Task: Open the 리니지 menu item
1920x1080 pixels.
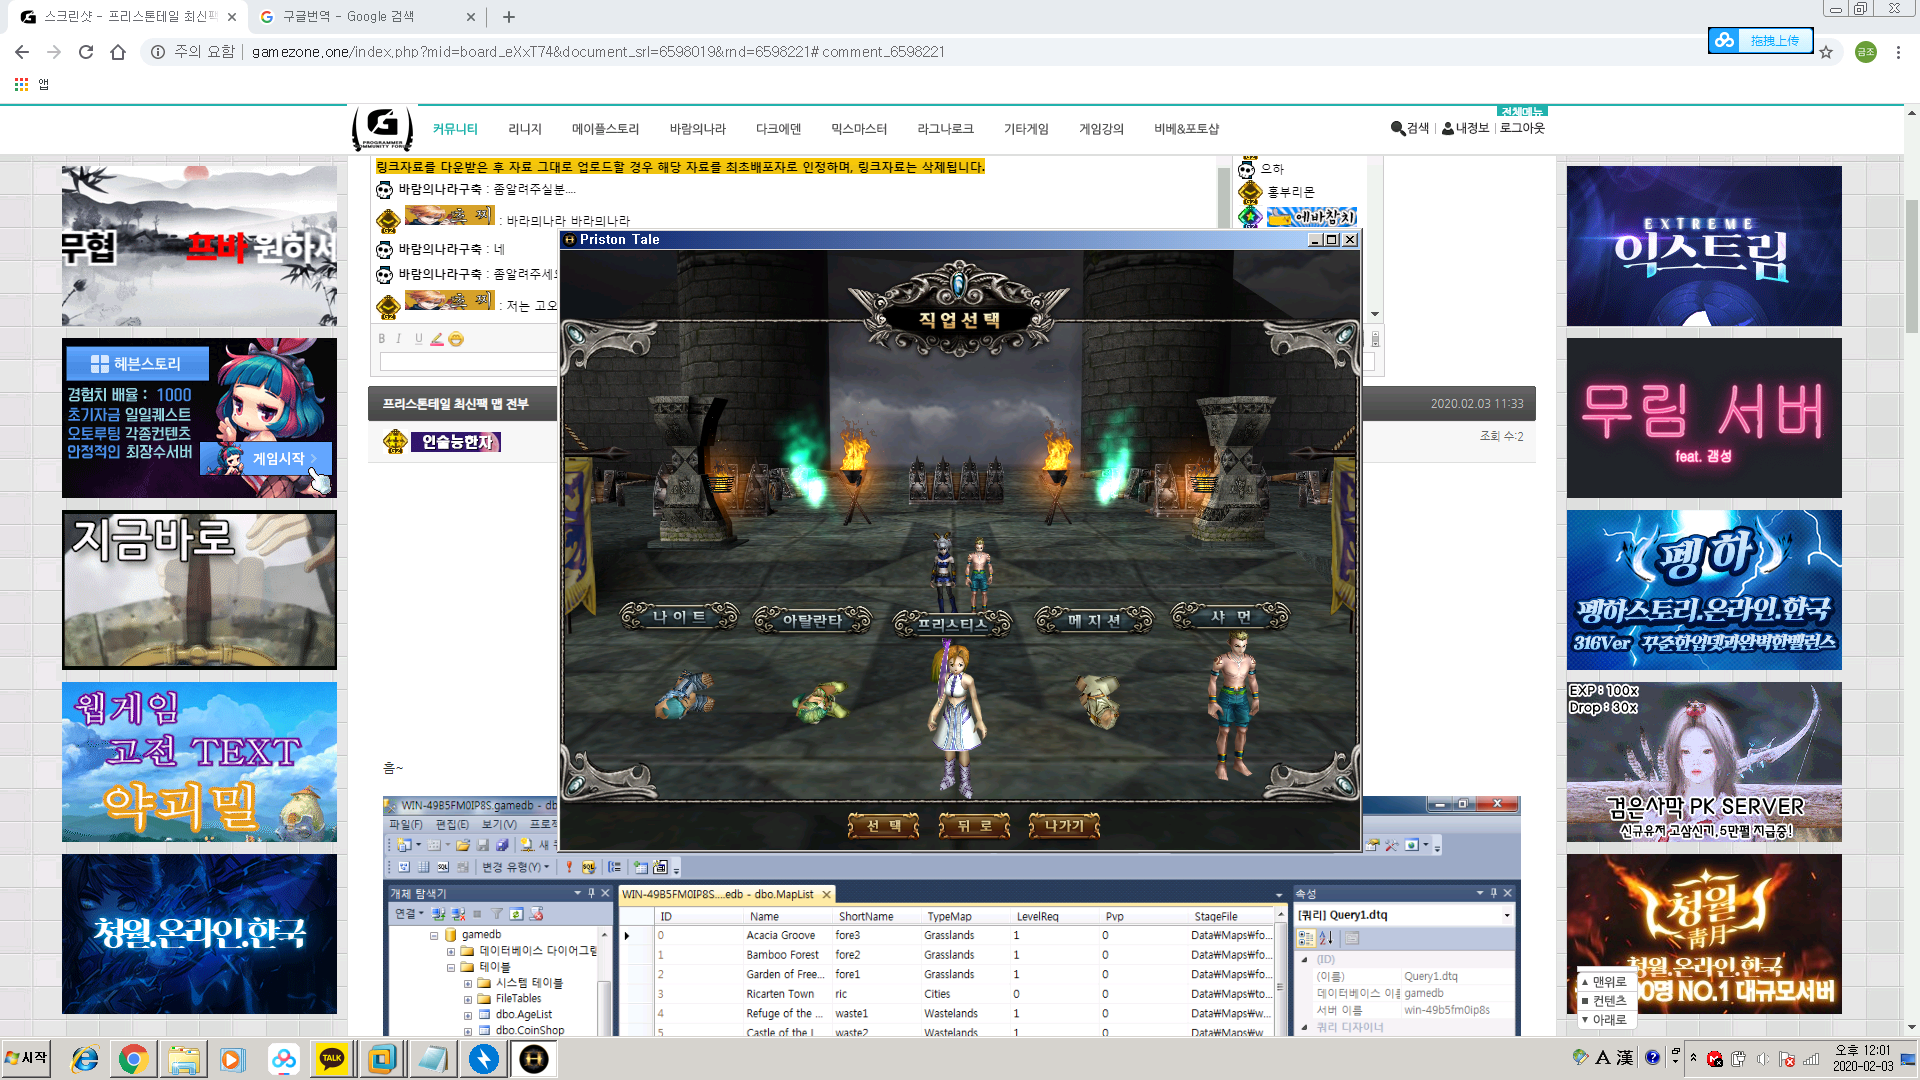Action: click(525, 129)
